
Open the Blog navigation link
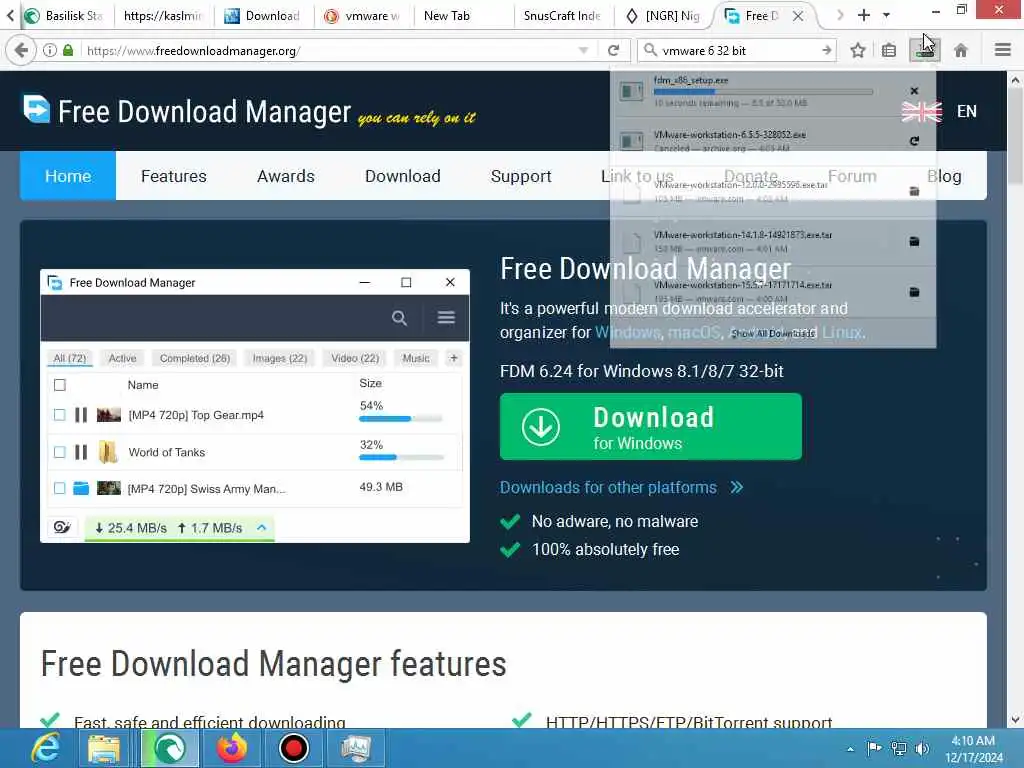(x=944, y=176)
